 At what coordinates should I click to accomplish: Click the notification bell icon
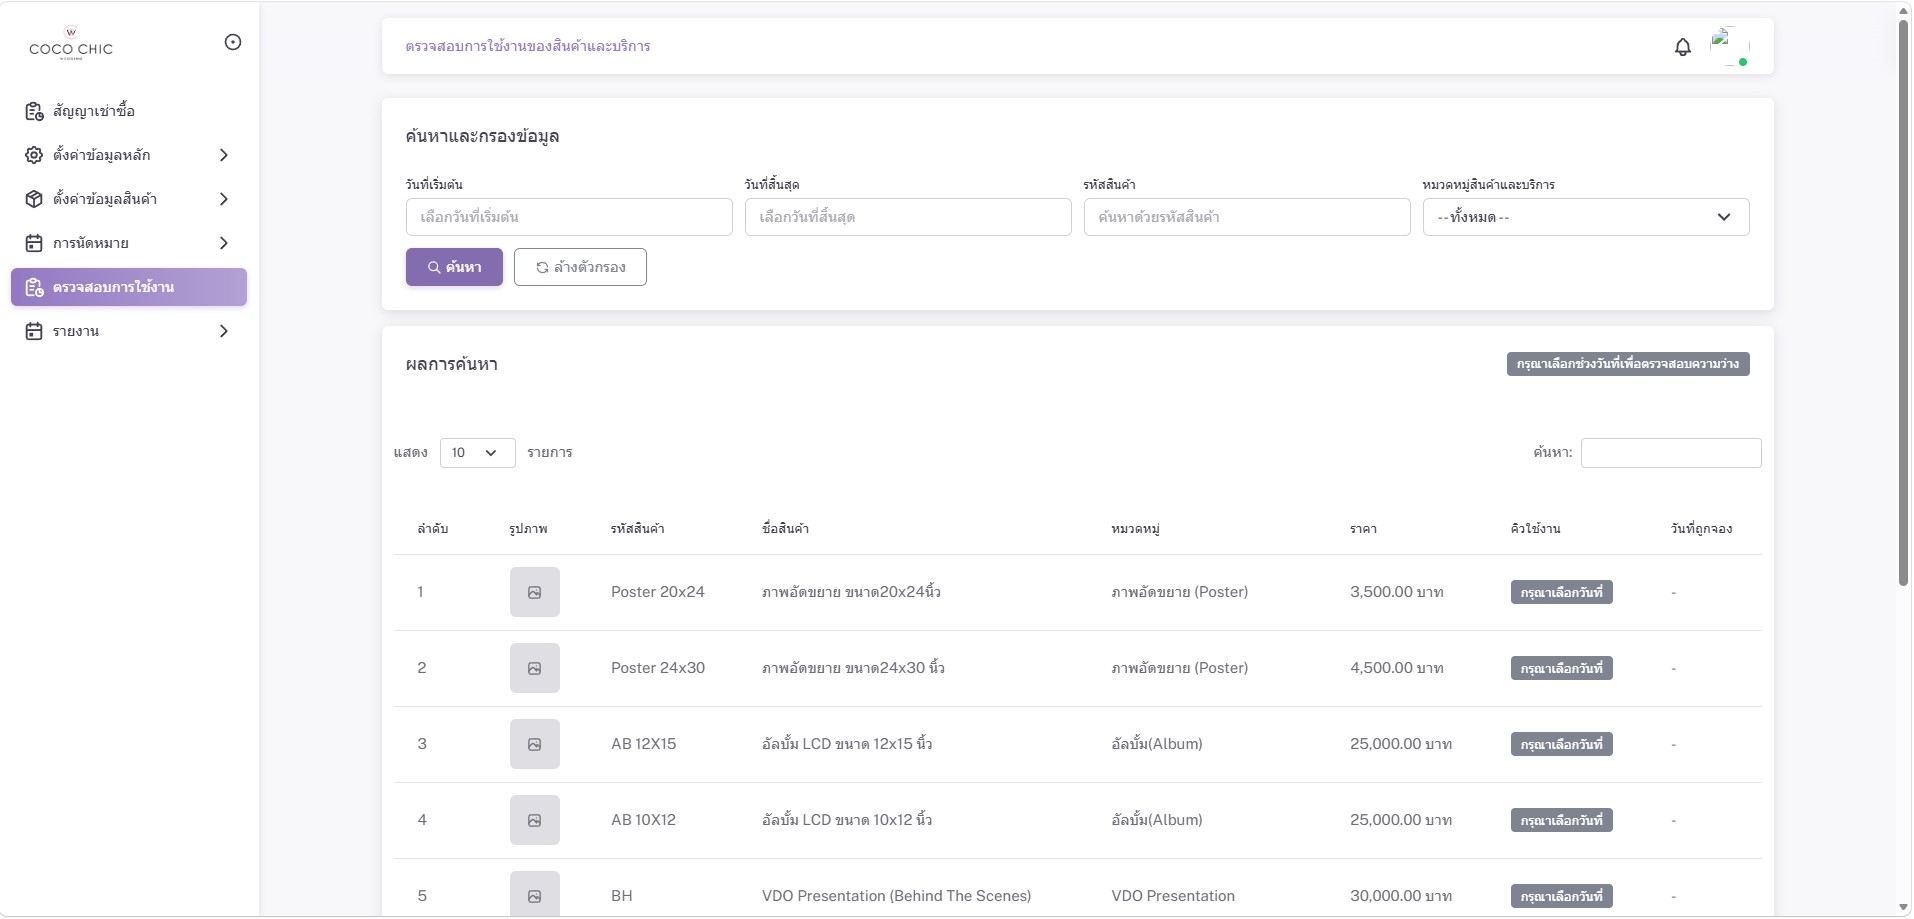pyautogui.click(x=1682, y=47)
